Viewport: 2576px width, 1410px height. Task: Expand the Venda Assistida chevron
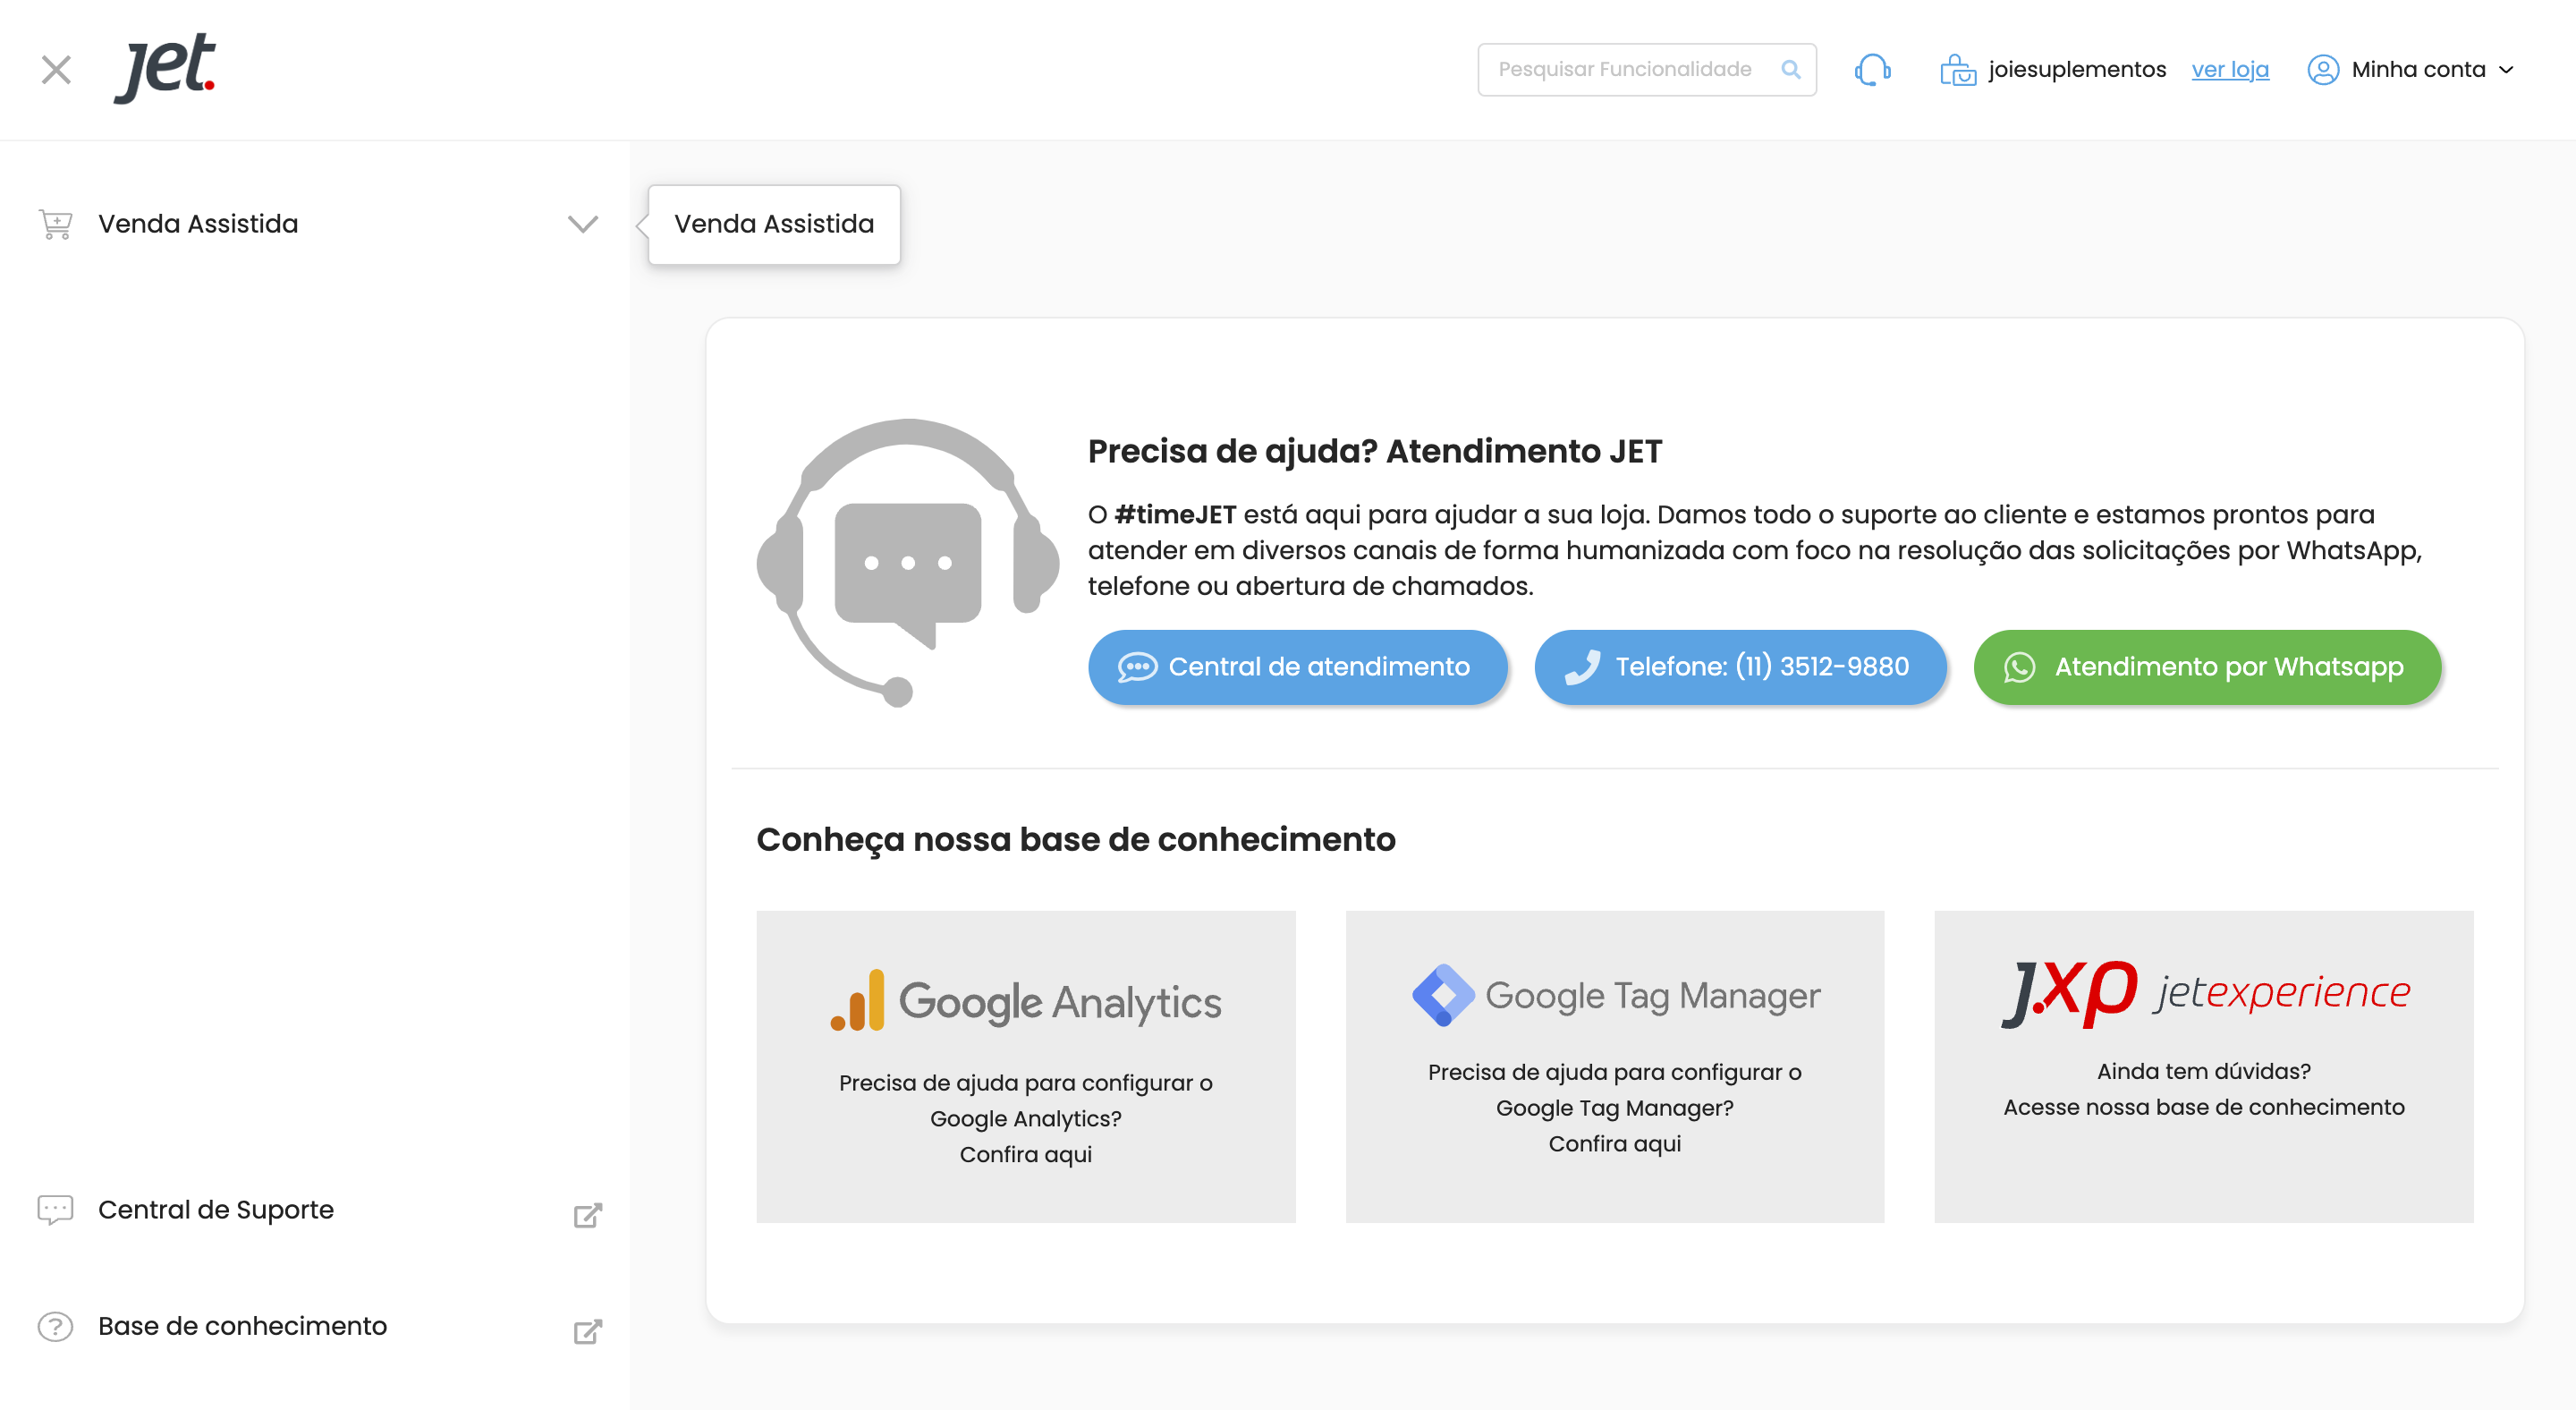tap(582, 224)
